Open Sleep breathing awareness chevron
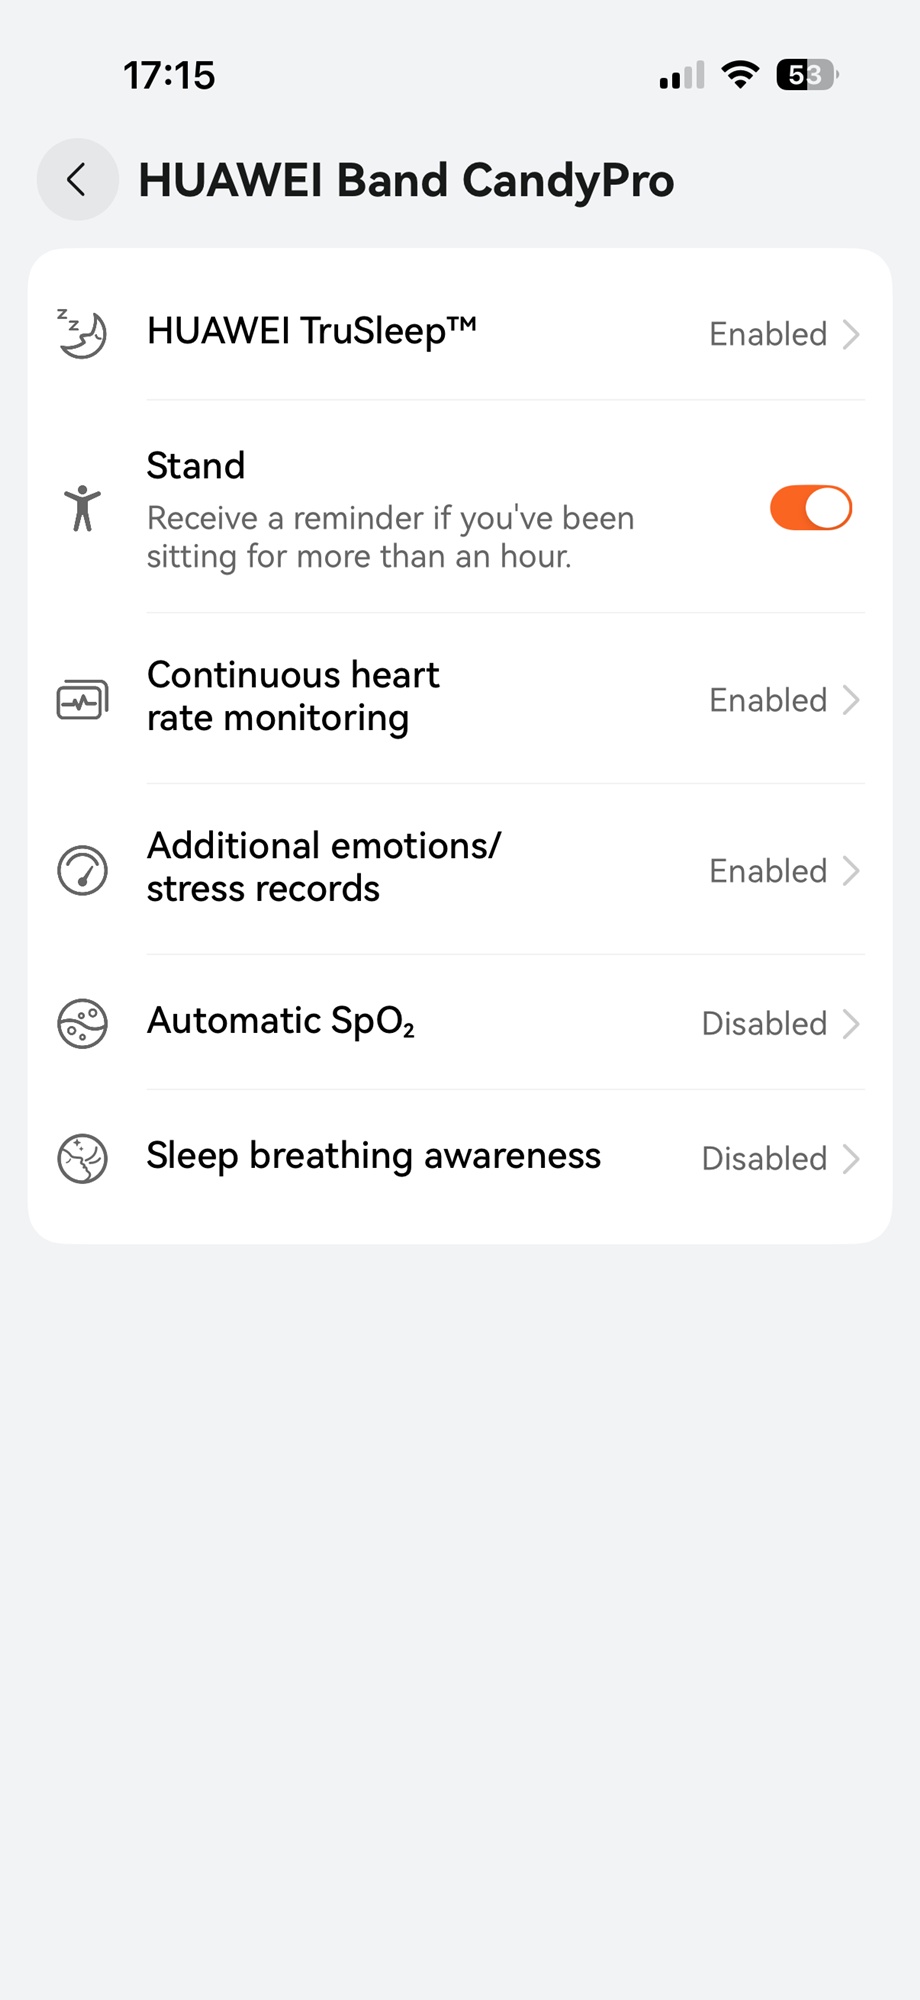Image resolution: width=920 pixels, height=2000 pixels. click(x=851, y=1159)
